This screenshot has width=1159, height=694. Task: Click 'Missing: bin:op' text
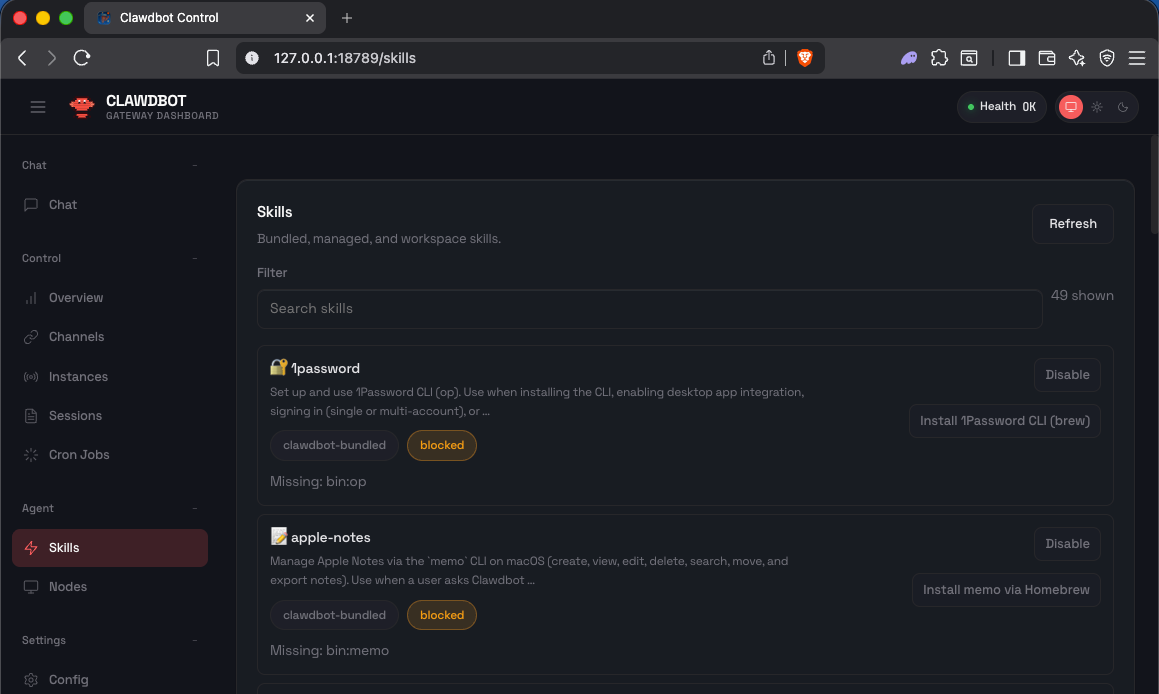318,482
